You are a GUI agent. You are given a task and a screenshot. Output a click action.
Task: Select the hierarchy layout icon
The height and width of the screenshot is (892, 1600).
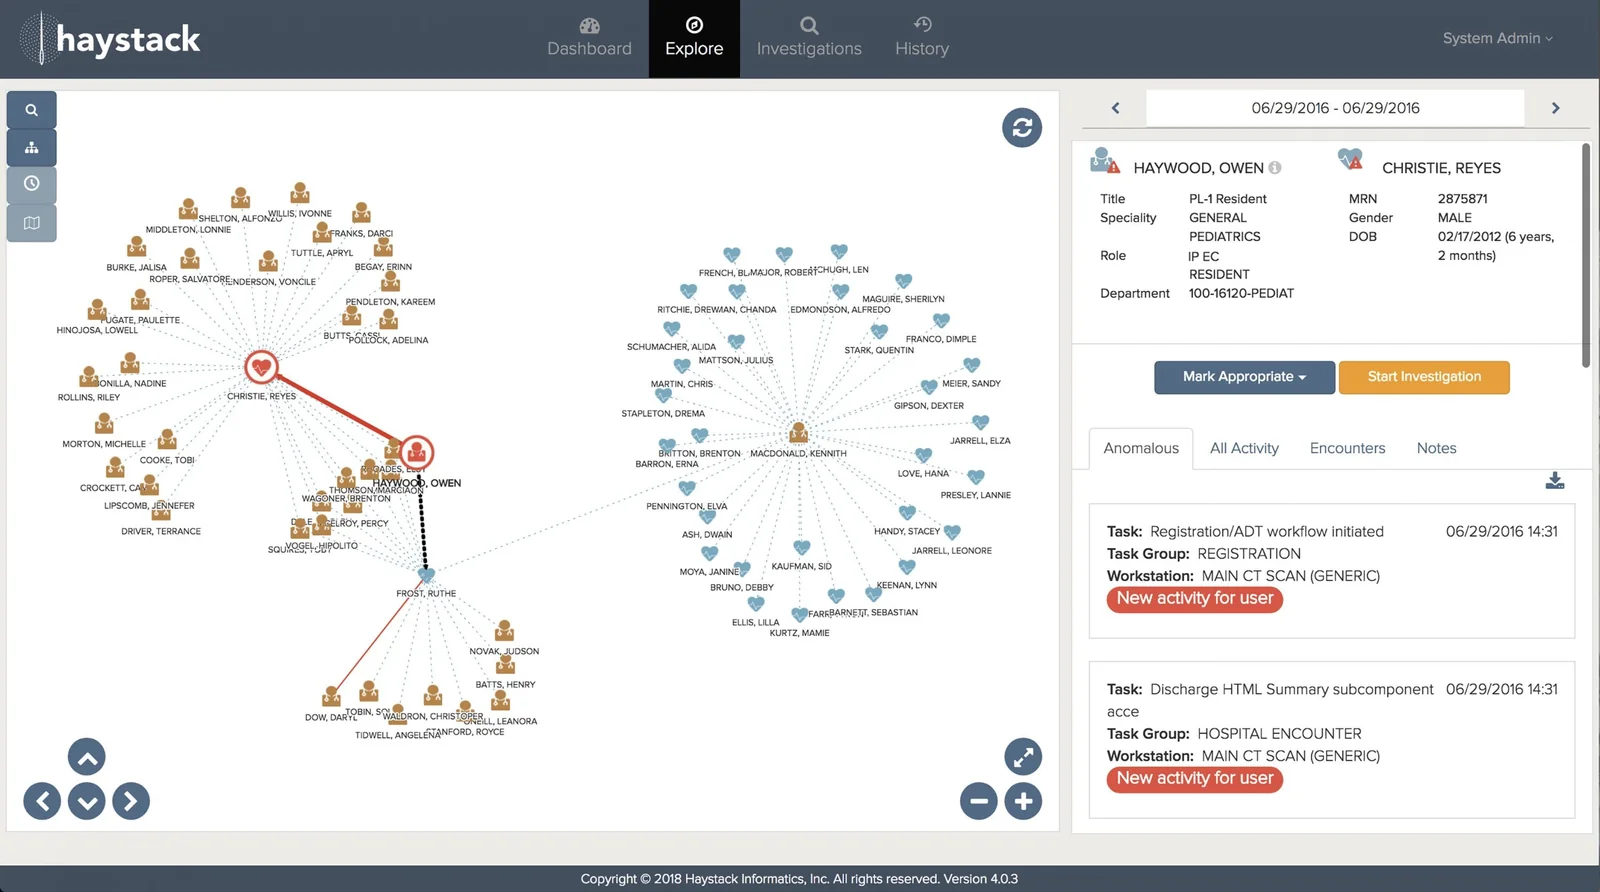[32, 148]
